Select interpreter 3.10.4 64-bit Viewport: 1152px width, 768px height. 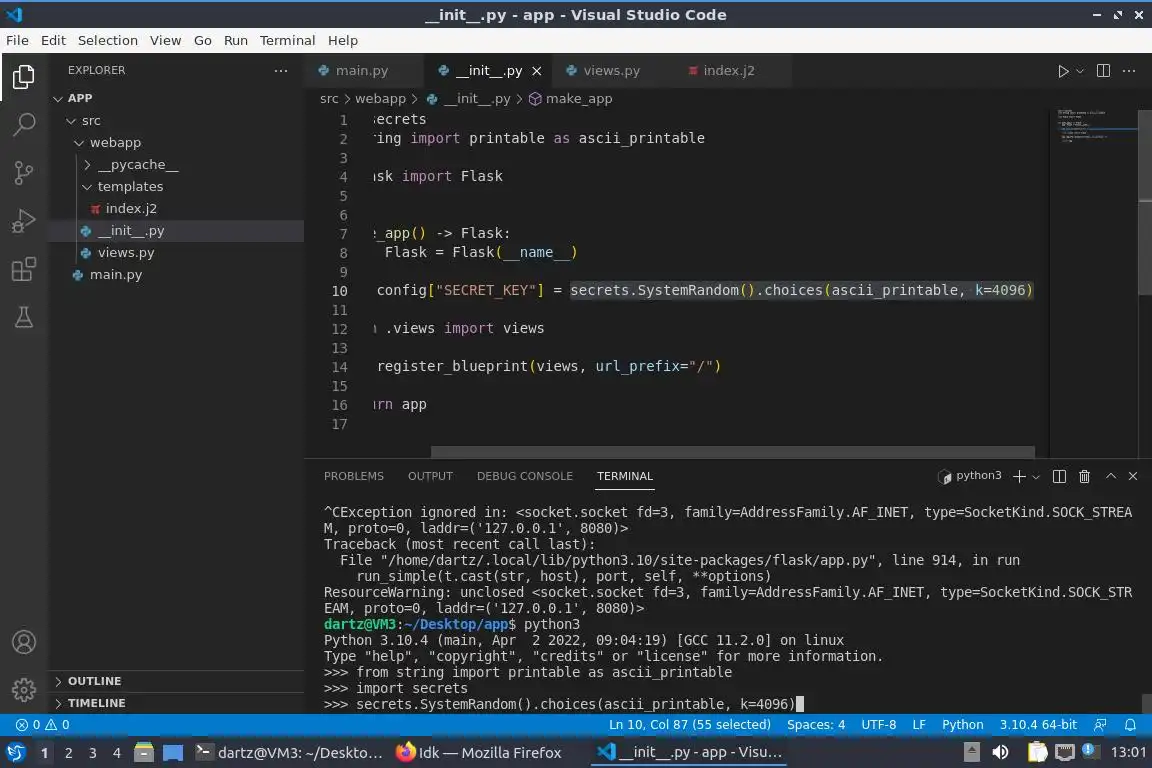1037,725
